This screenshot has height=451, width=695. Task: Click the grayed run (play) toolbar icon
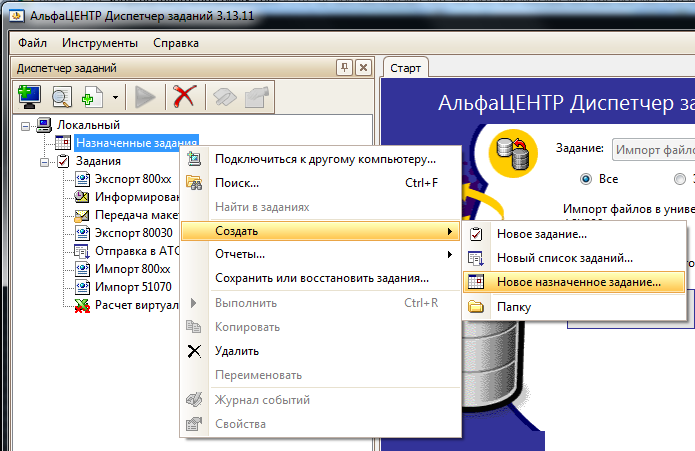tap(144, 97)
